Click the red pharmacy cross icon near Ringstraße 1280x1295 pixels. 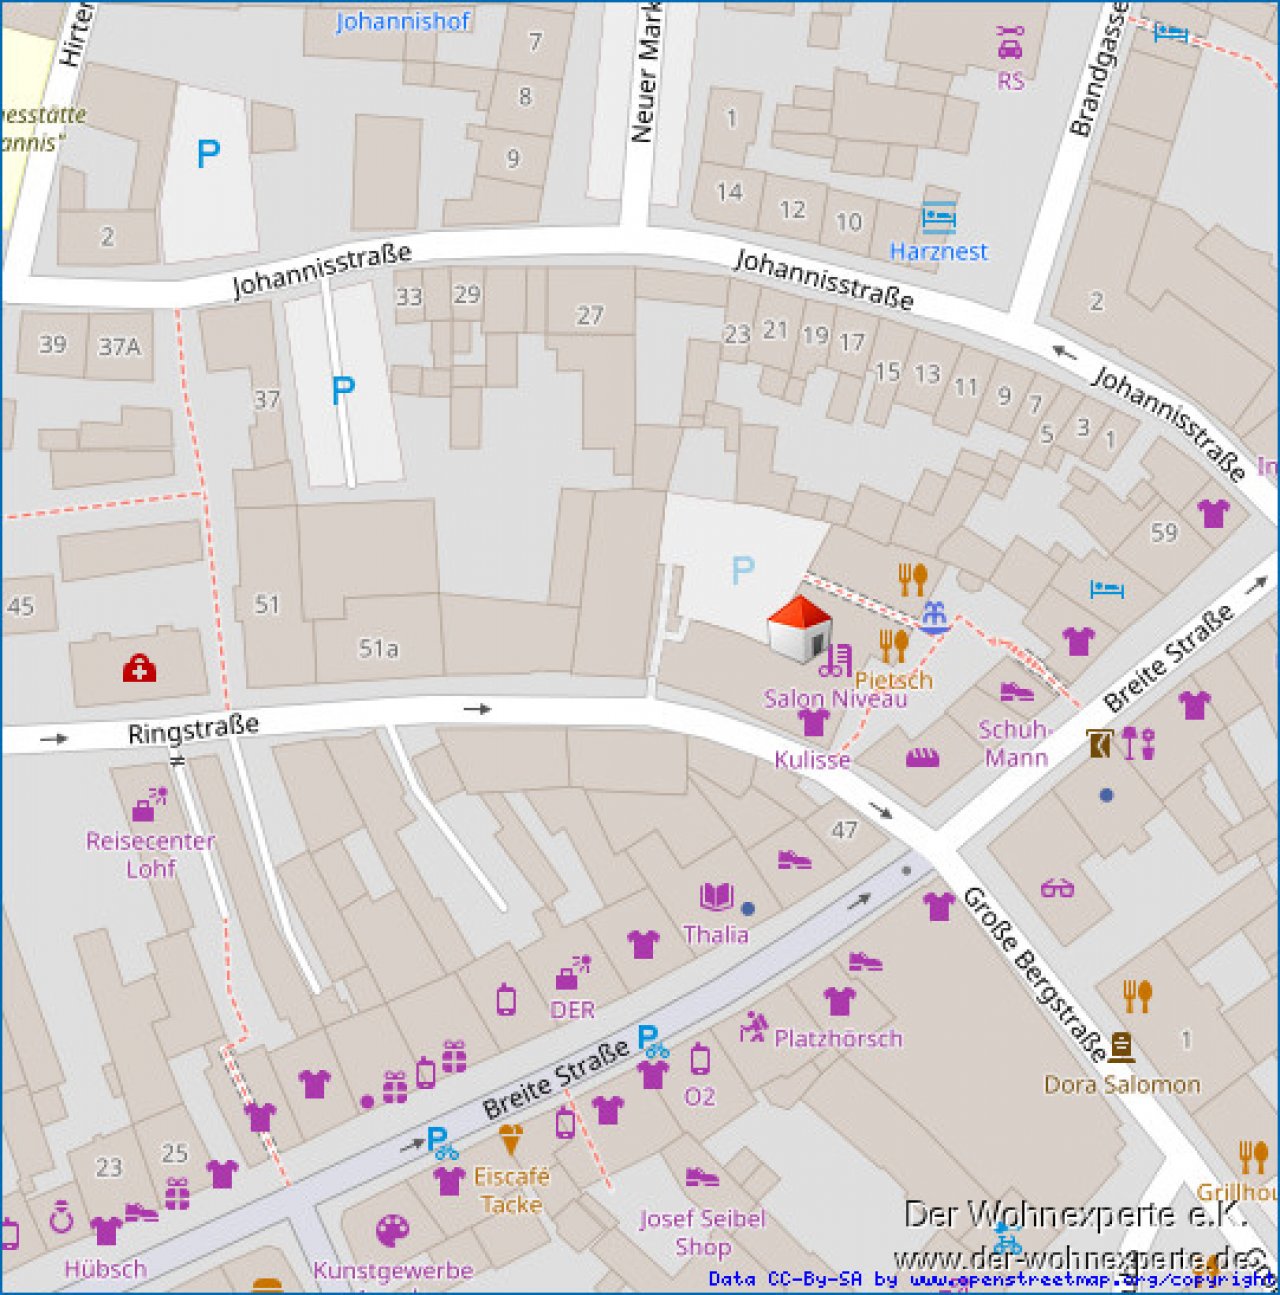[138, 668]
